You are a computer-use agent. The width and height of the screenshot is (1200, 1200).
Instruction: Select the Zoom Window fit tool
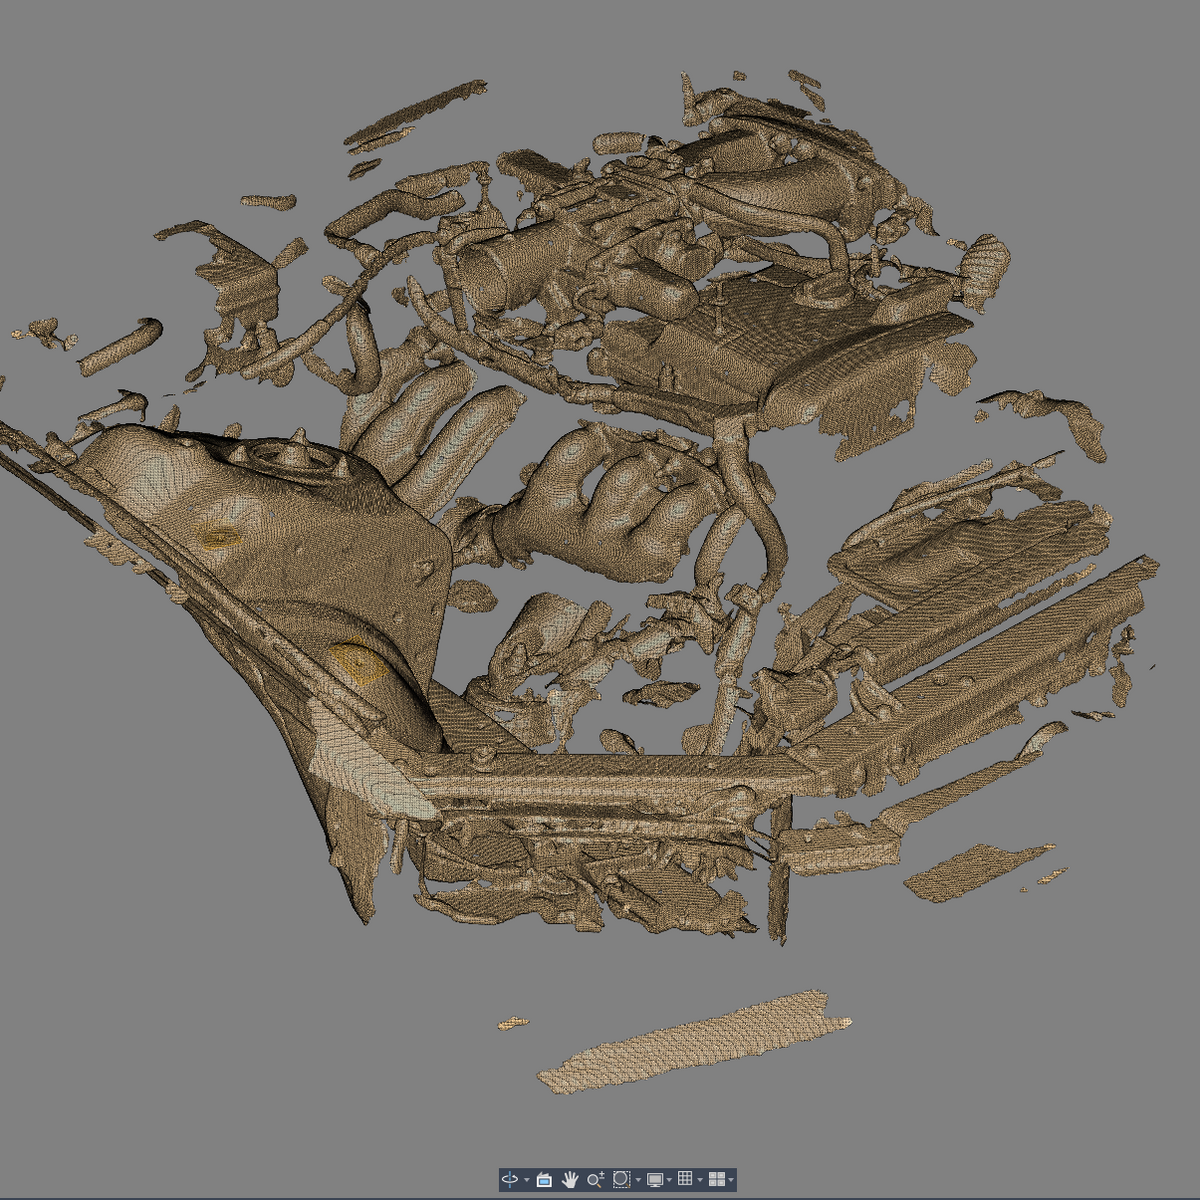[621, 1180]
